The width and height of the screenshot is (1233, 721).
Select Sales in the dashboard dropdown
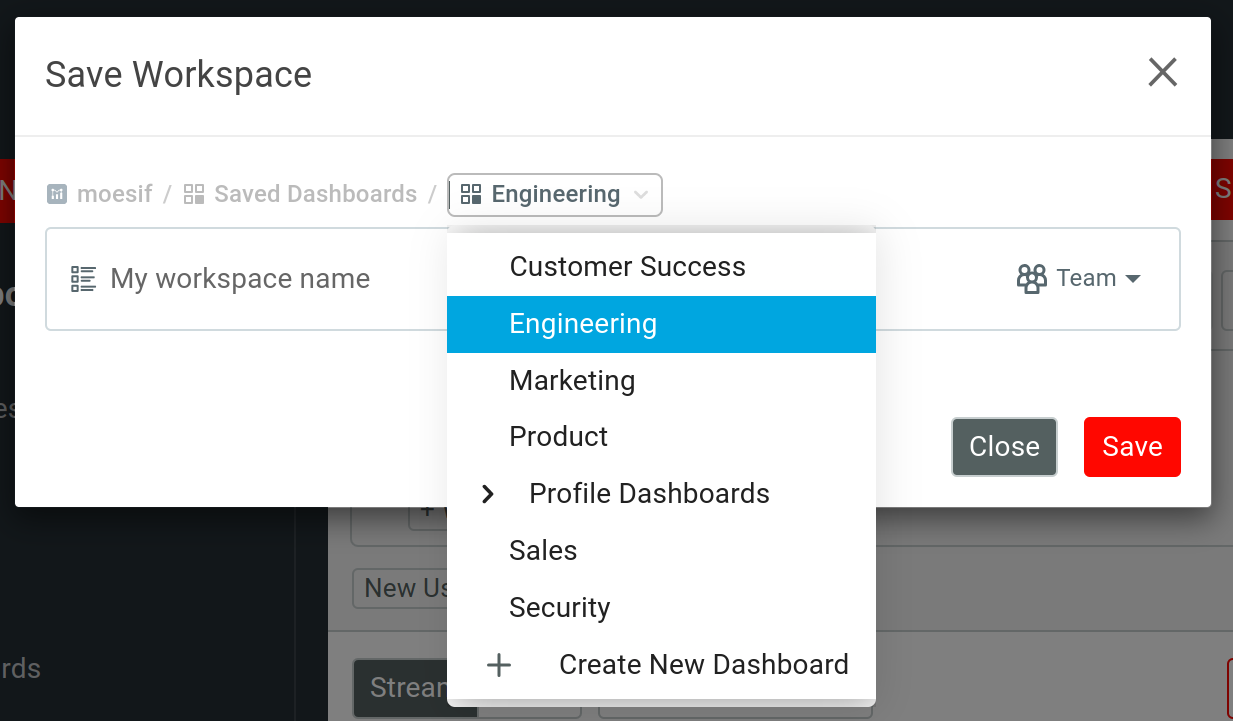pyautogui.click(x=543, y=550)
